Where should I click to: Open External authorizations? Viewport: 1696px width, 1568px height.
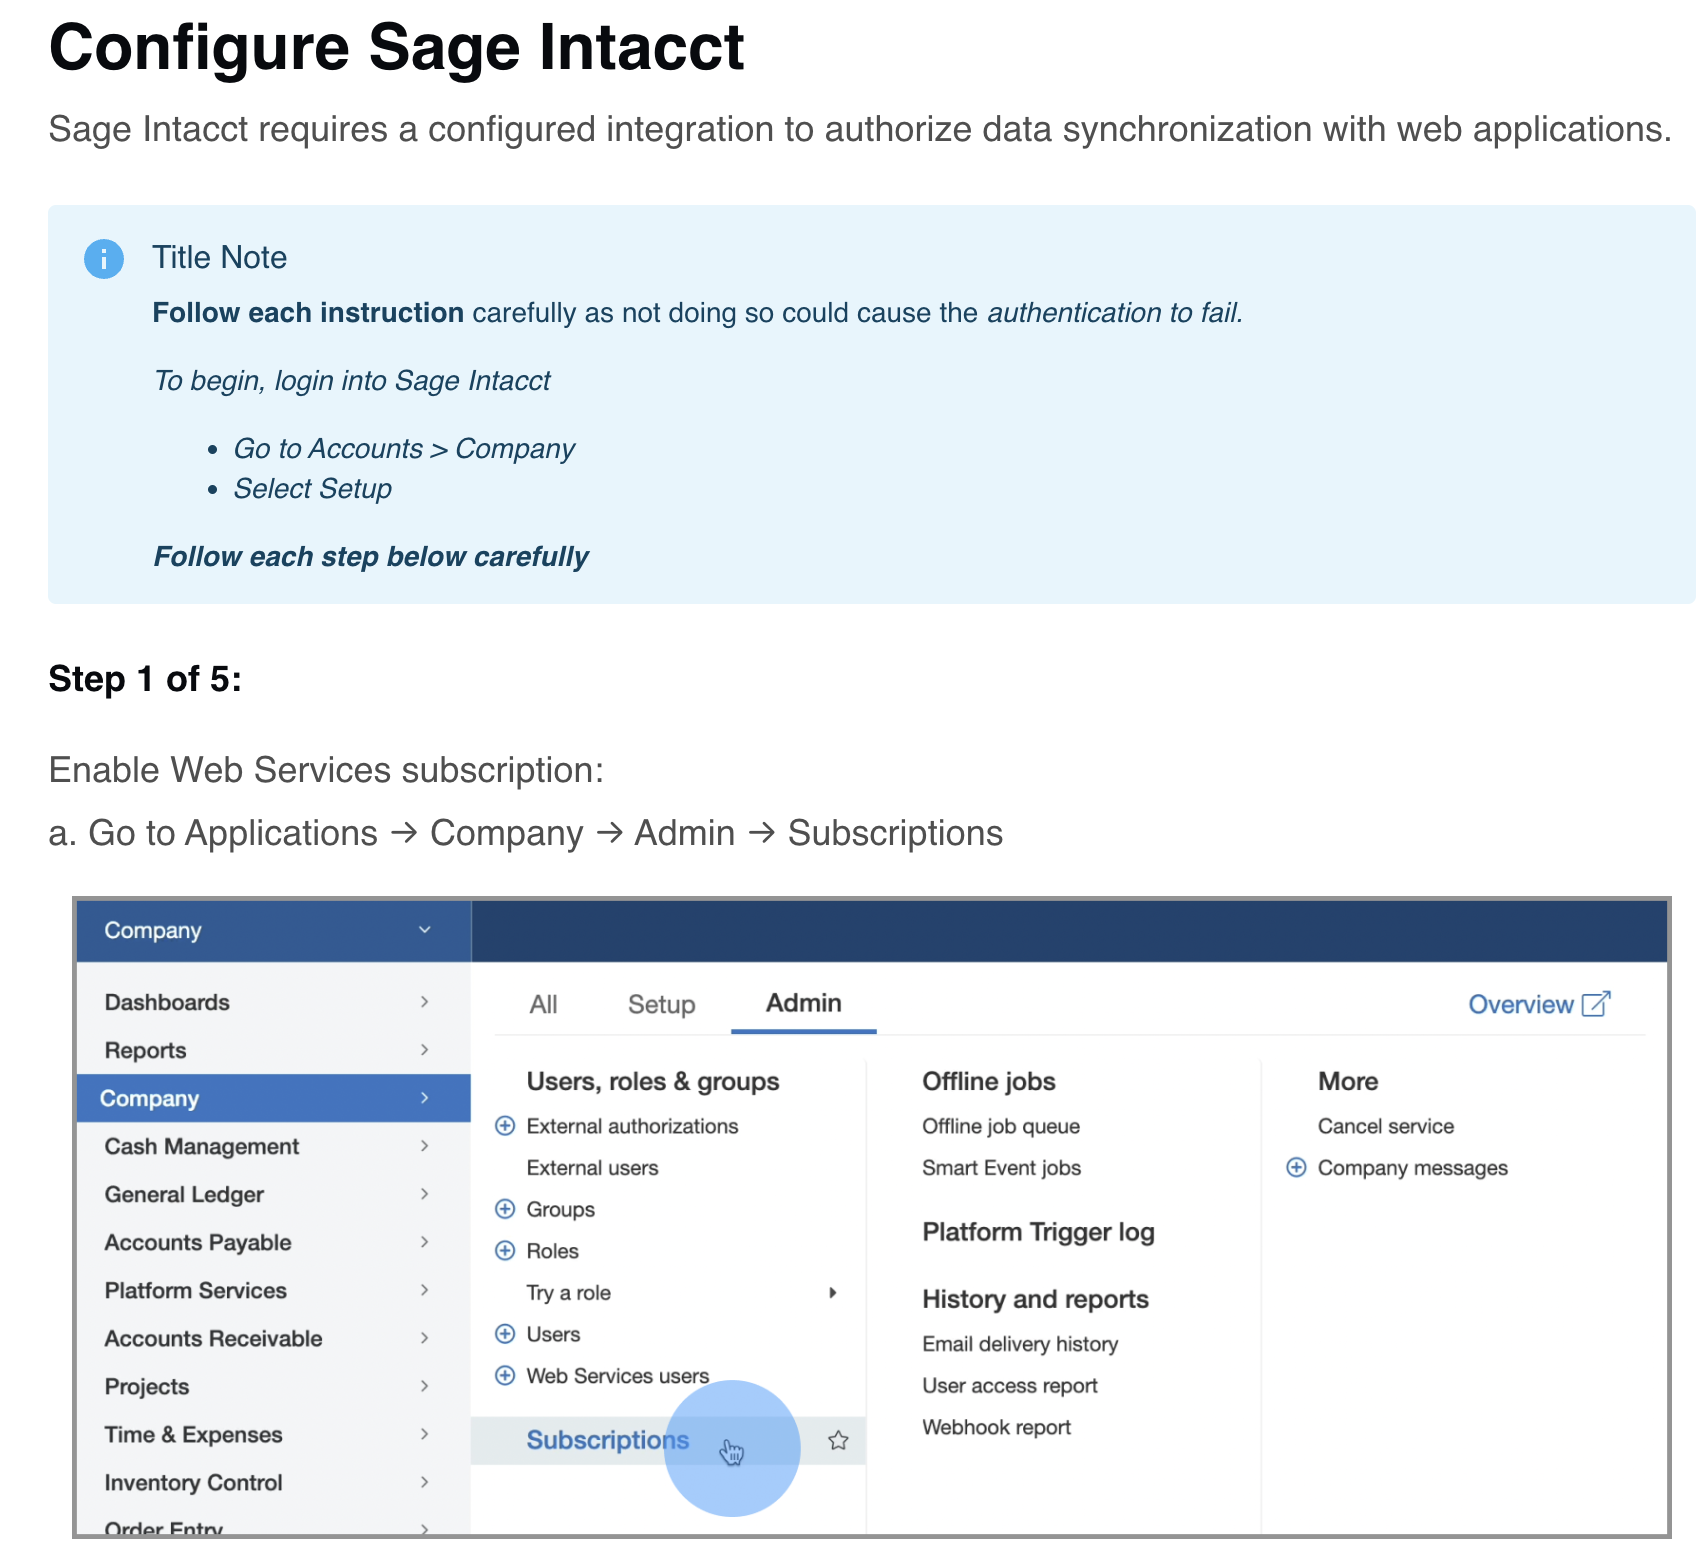[632, 1126]
